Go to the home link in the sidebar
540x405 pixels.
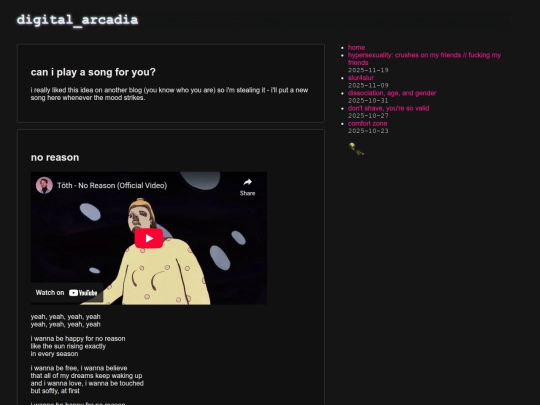coord(356,48)
